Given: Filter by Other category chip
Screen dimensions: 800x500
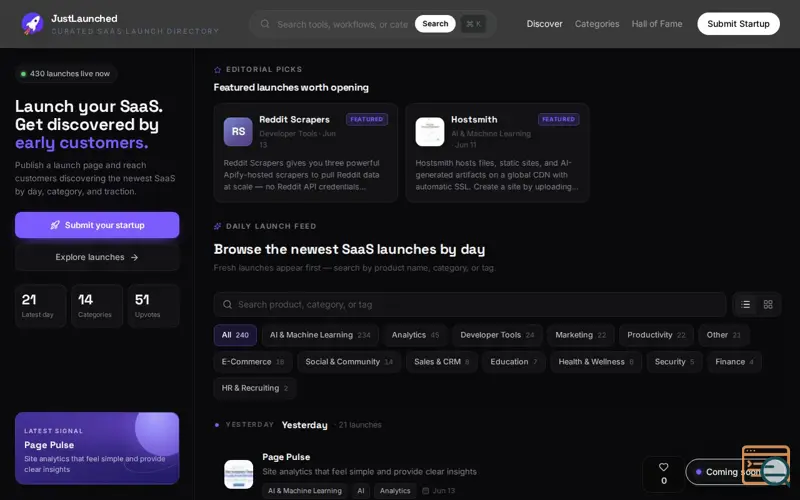Looking at the screenshot, I should point(723,335).
